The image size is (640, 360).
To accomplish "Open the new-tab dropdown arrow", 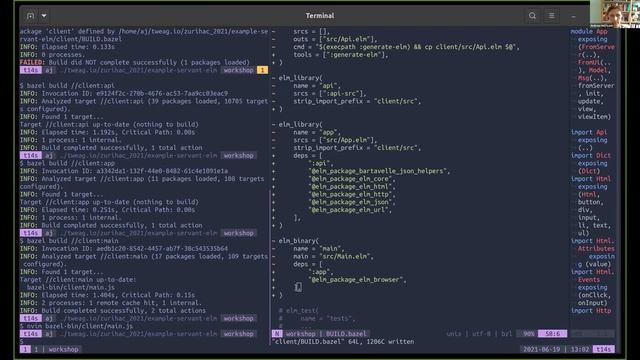I will tap(44, 16).
